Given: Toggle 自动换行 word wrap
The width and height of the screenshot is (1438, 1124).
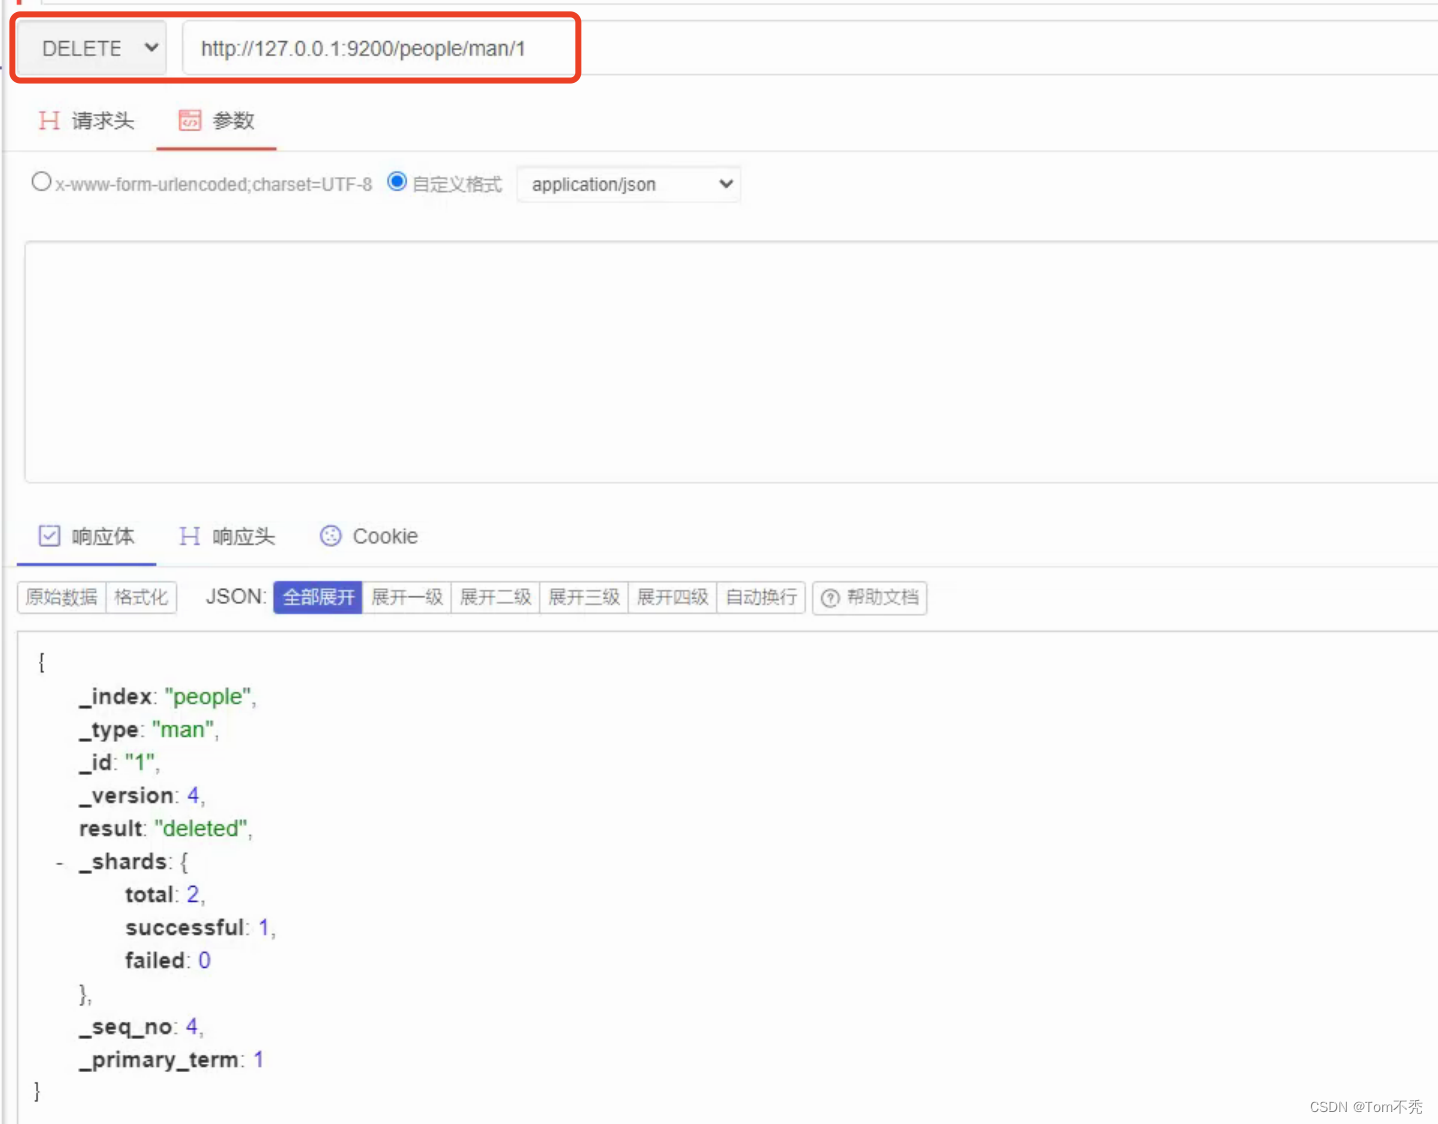Looking at the screenshot, I should click(x=761, y=597).
